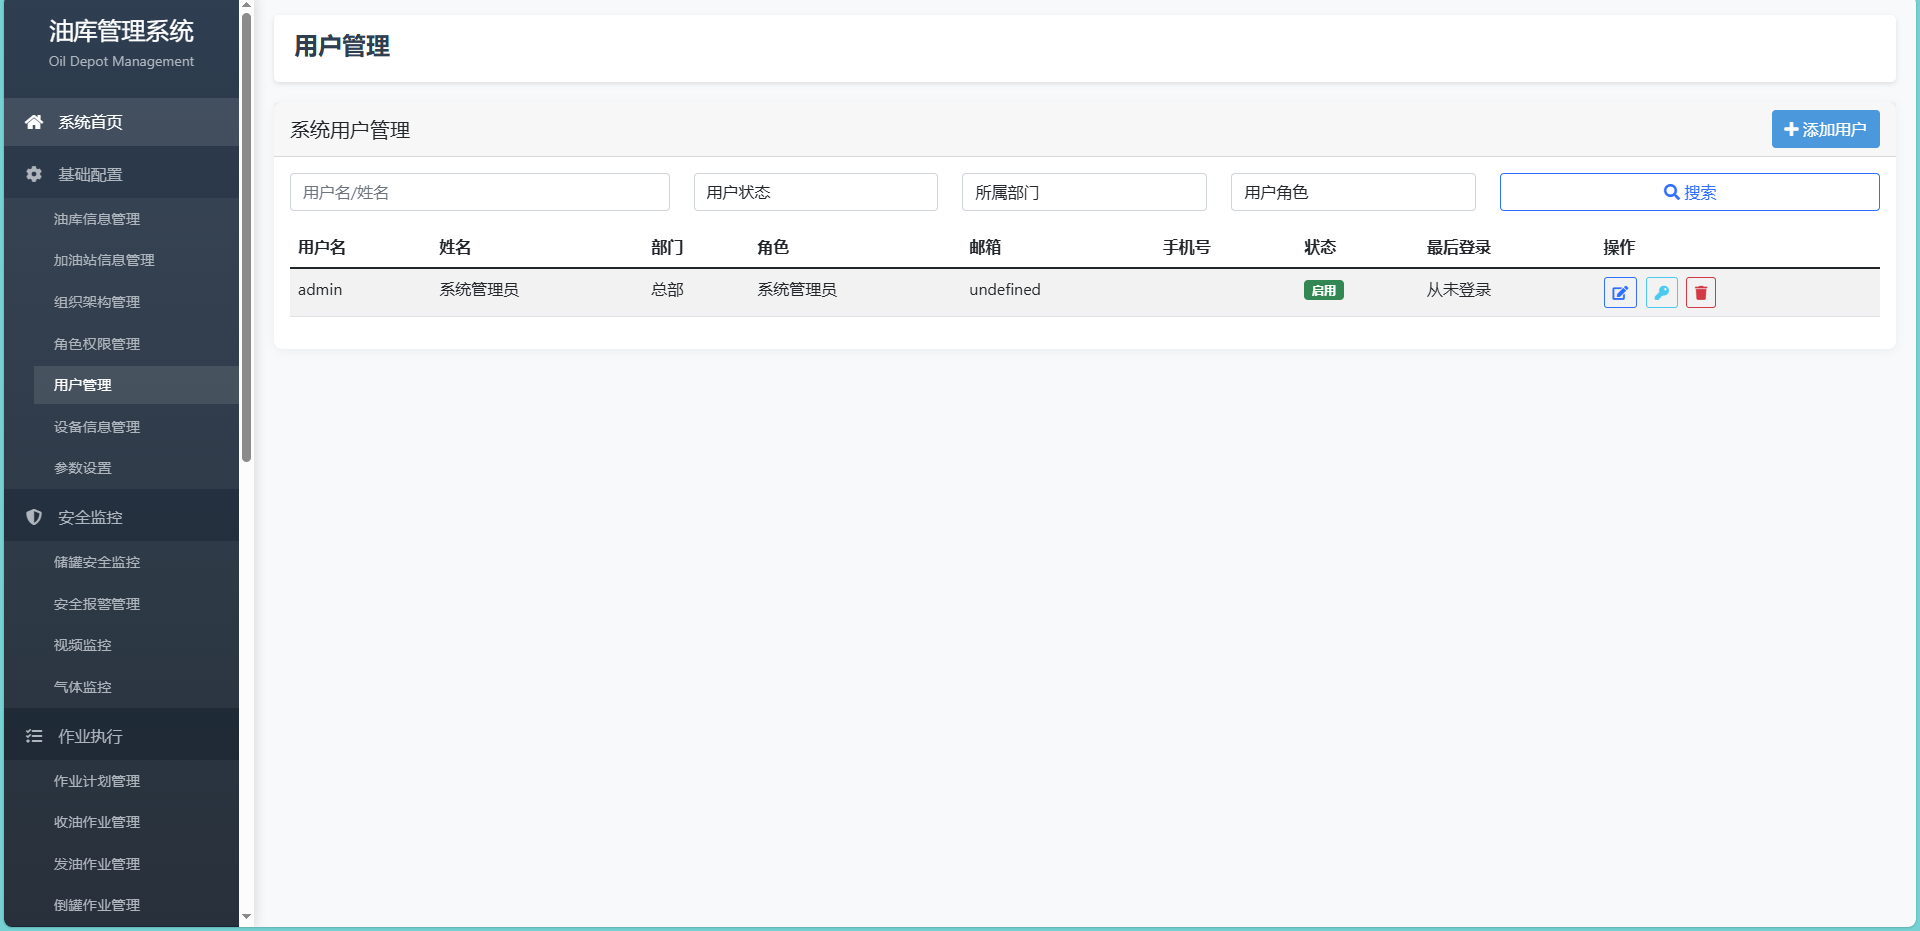Open the 用户状态 dropdown filter
The height and width of the screenshot is (931, 1920).
815,192
